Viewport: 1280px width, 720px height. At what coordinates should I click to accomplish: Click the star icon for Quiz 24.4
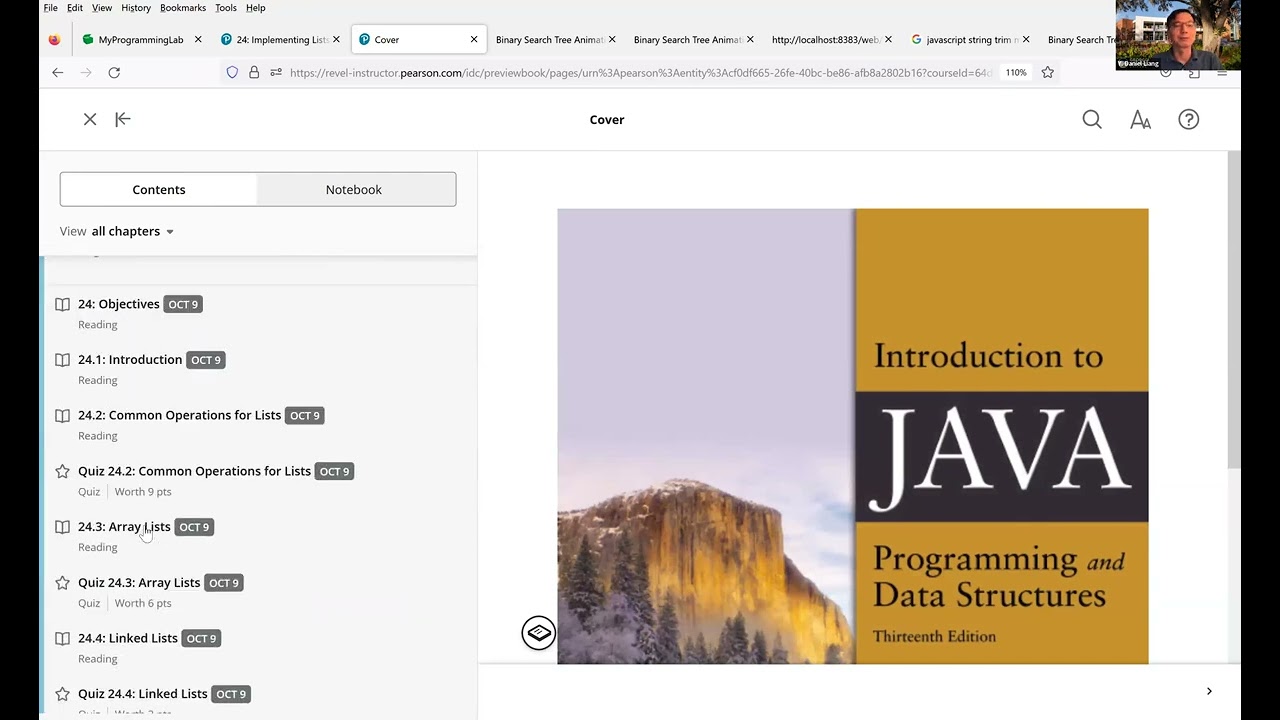coord(62,694)
